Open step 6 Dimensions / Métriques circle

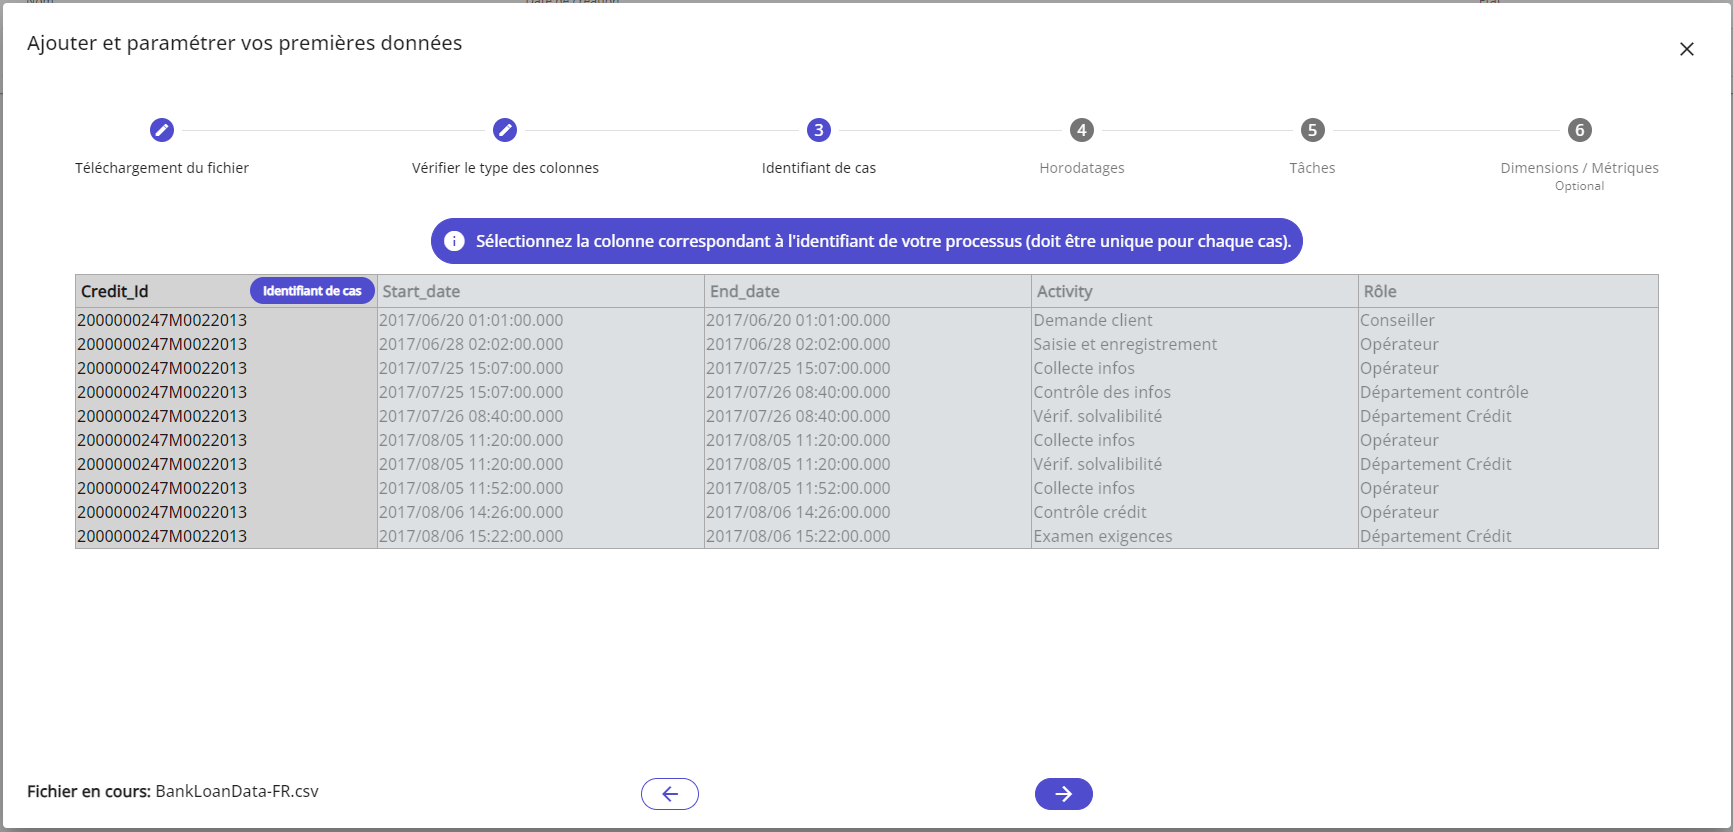tap(1579, 130)
